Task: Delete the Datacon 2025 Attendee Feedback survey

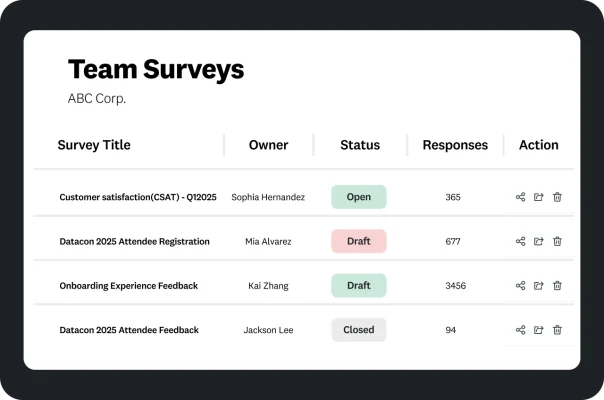Action: [557, 330]
